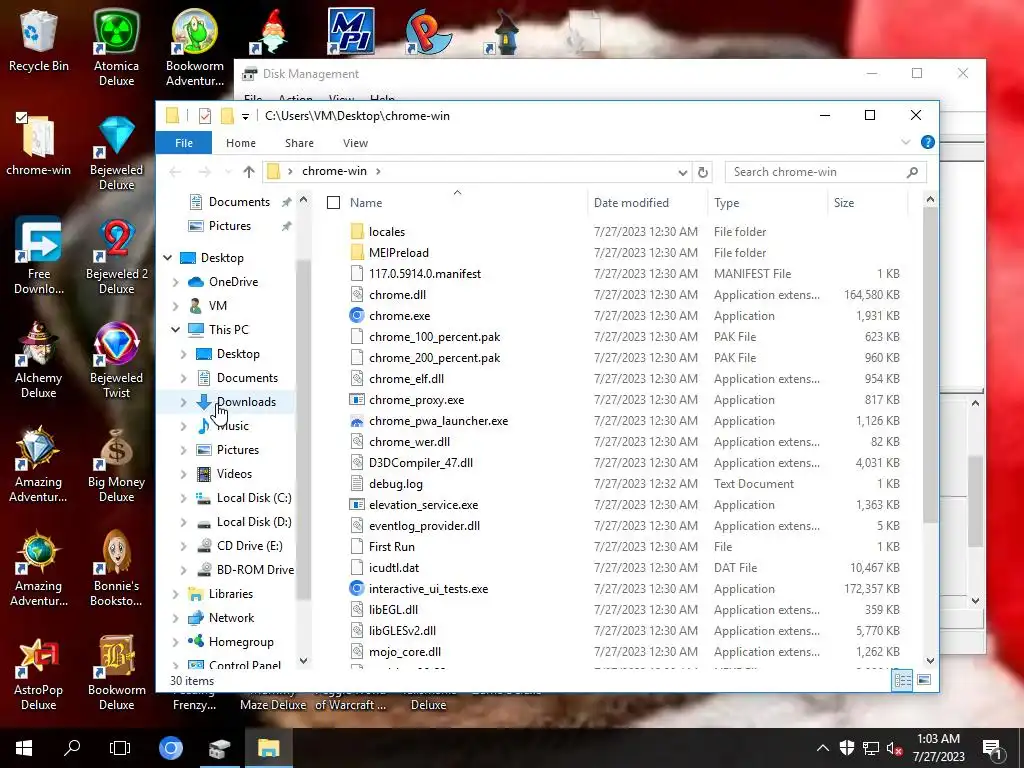The height and width of the screenshot is (768, 1024).
Task: Open Task View on the taskbar
Action: coord(120,748)
